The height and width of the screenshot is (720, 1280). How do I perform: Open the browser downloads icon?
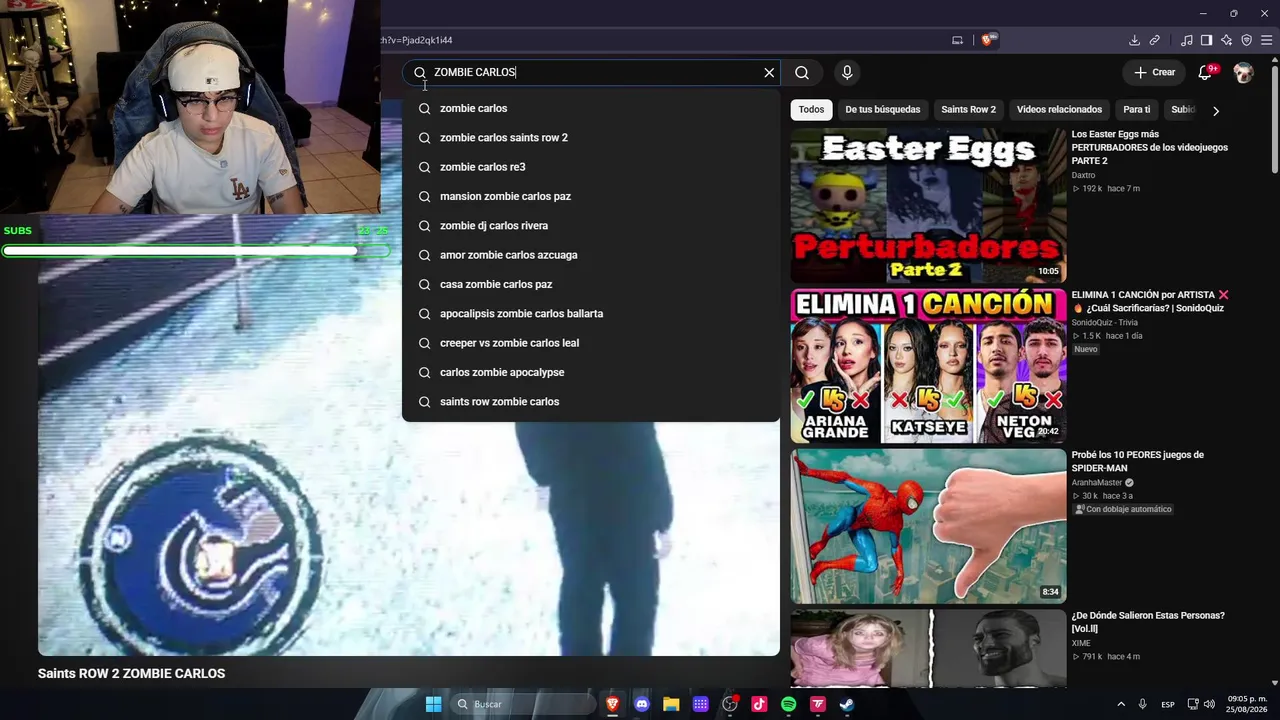pyautogui.click(x=1134, y=40)
